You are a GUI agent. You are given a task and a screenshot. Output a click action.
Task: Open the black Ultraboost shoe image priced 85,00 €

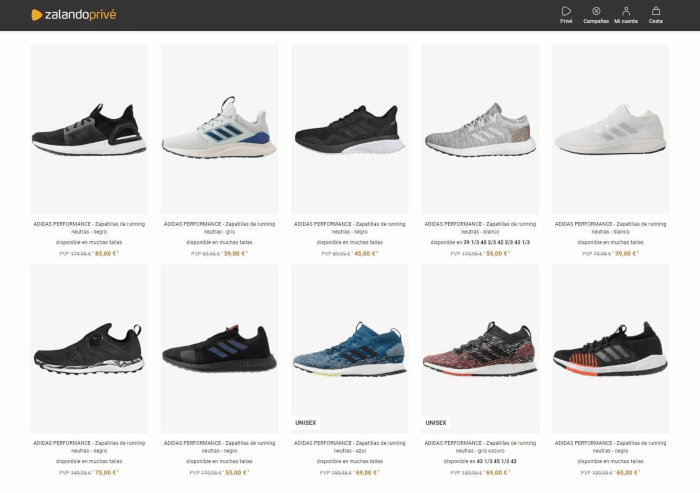pos(89,130)
